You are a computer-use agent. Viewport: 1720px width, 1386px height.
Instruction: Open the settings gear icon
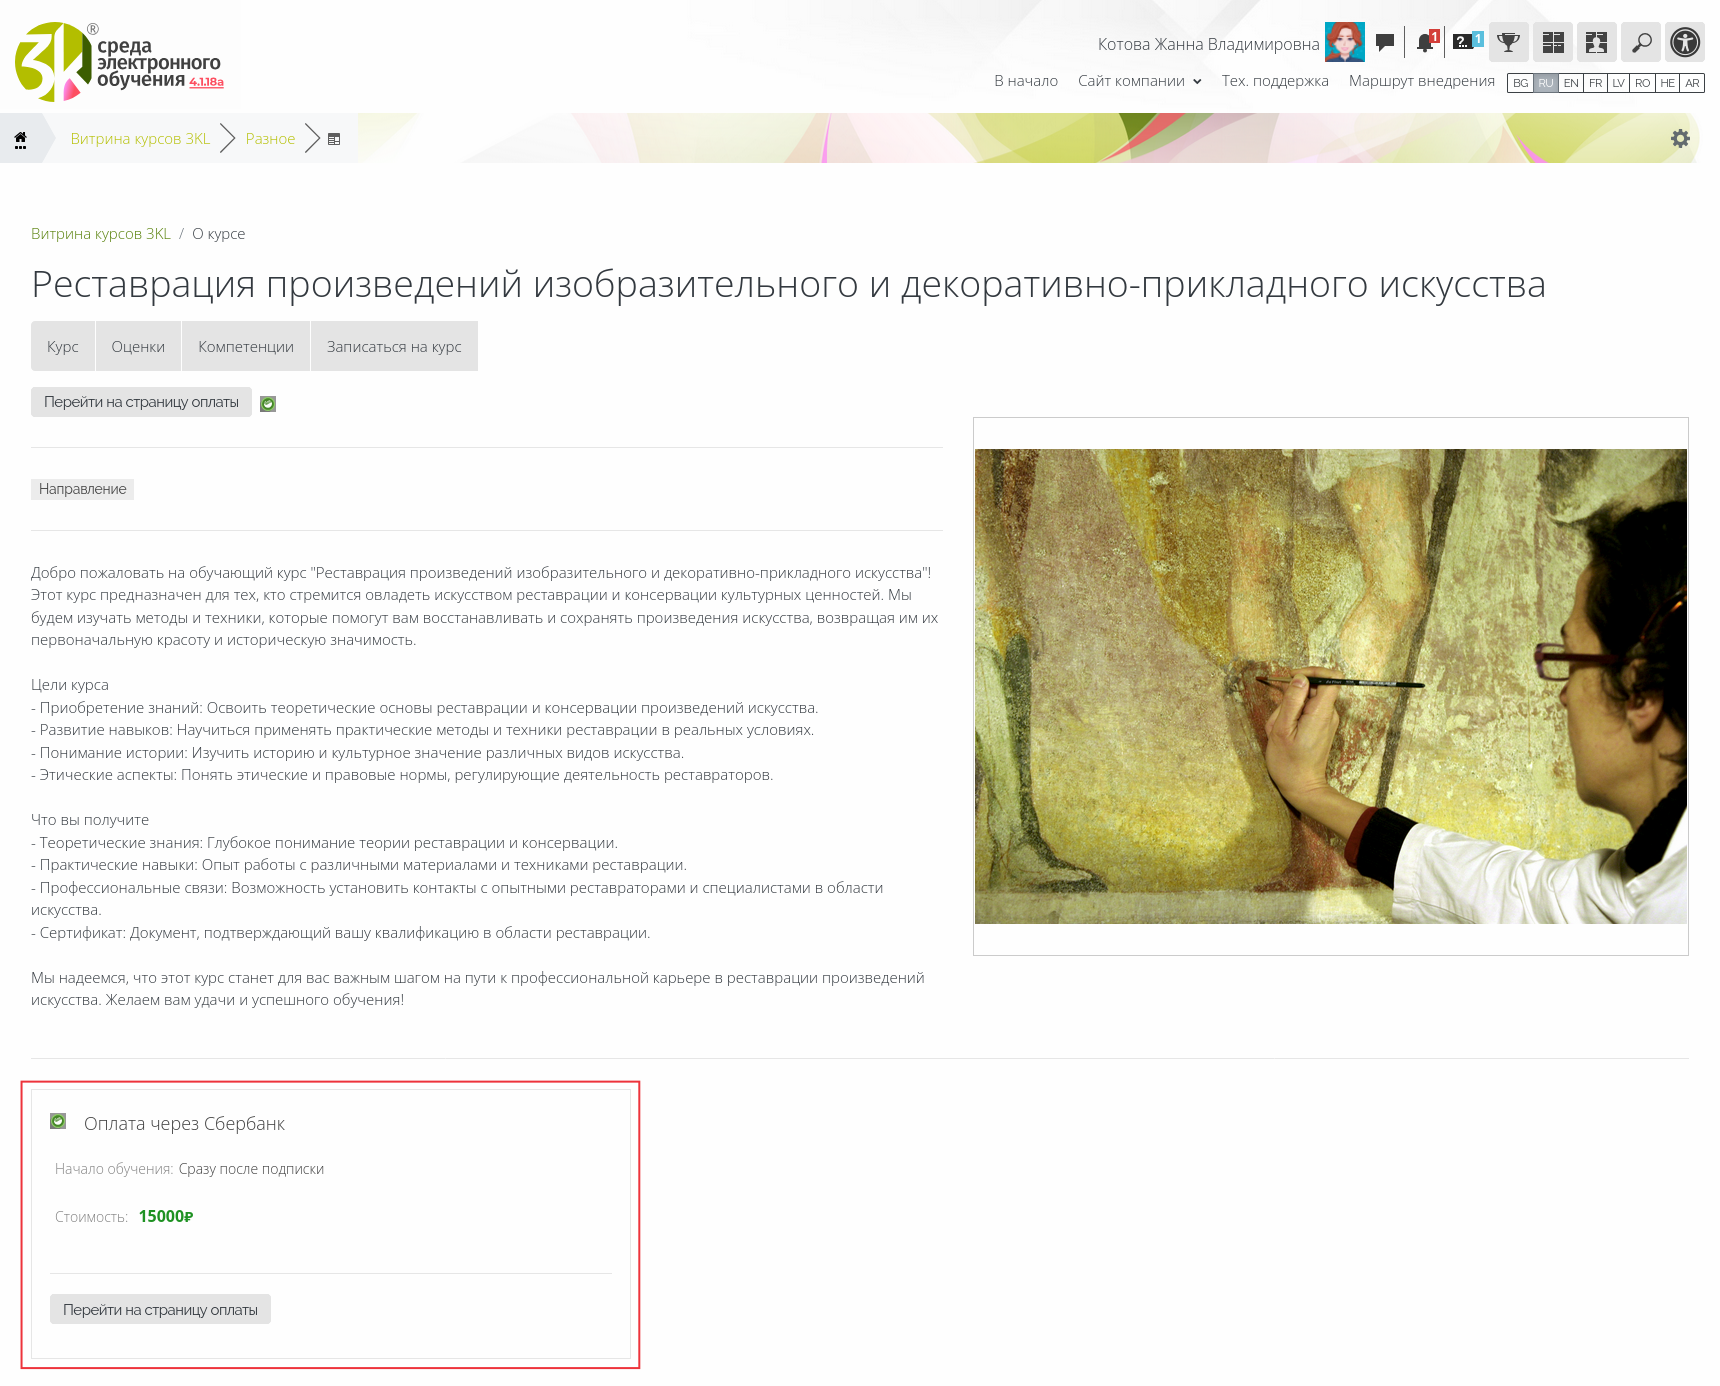pos(1680,139)
